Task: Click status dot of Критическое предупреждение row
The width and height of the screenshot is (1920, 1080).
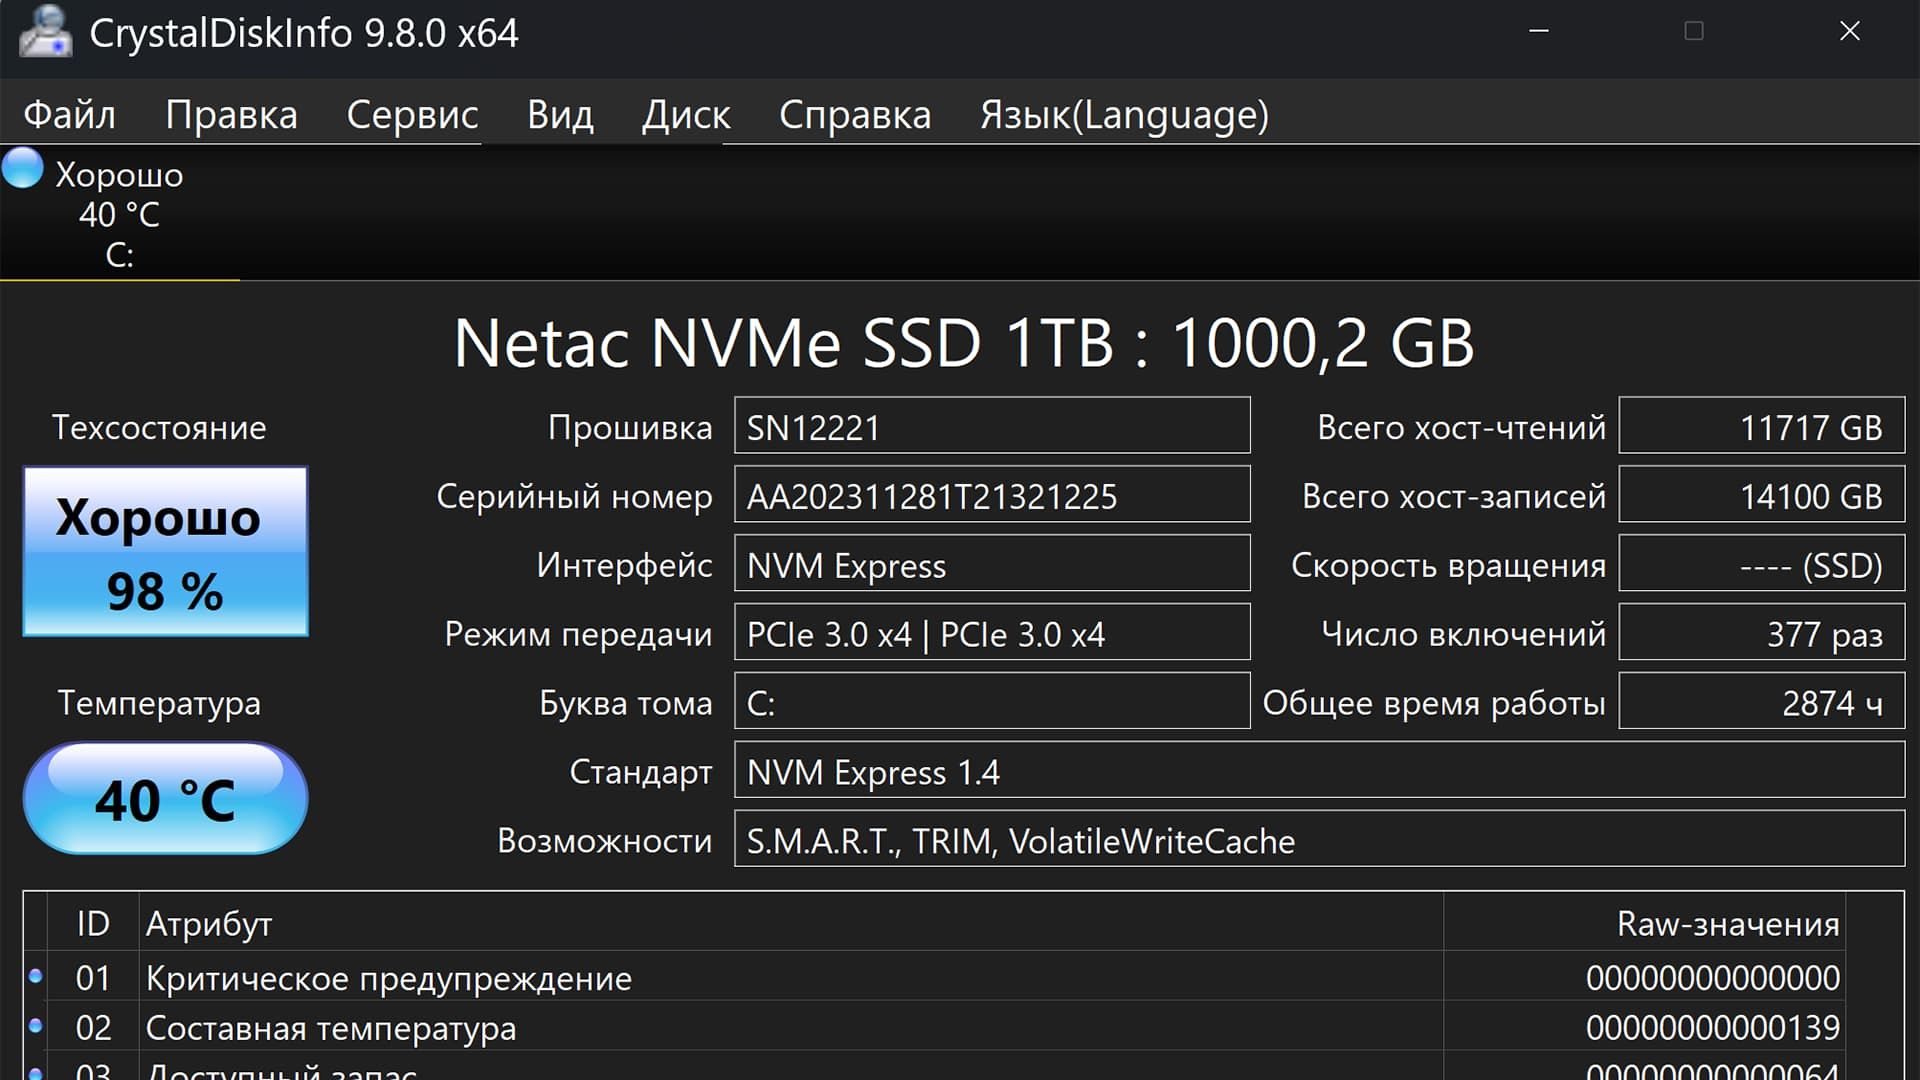Action: pos(36,976)
